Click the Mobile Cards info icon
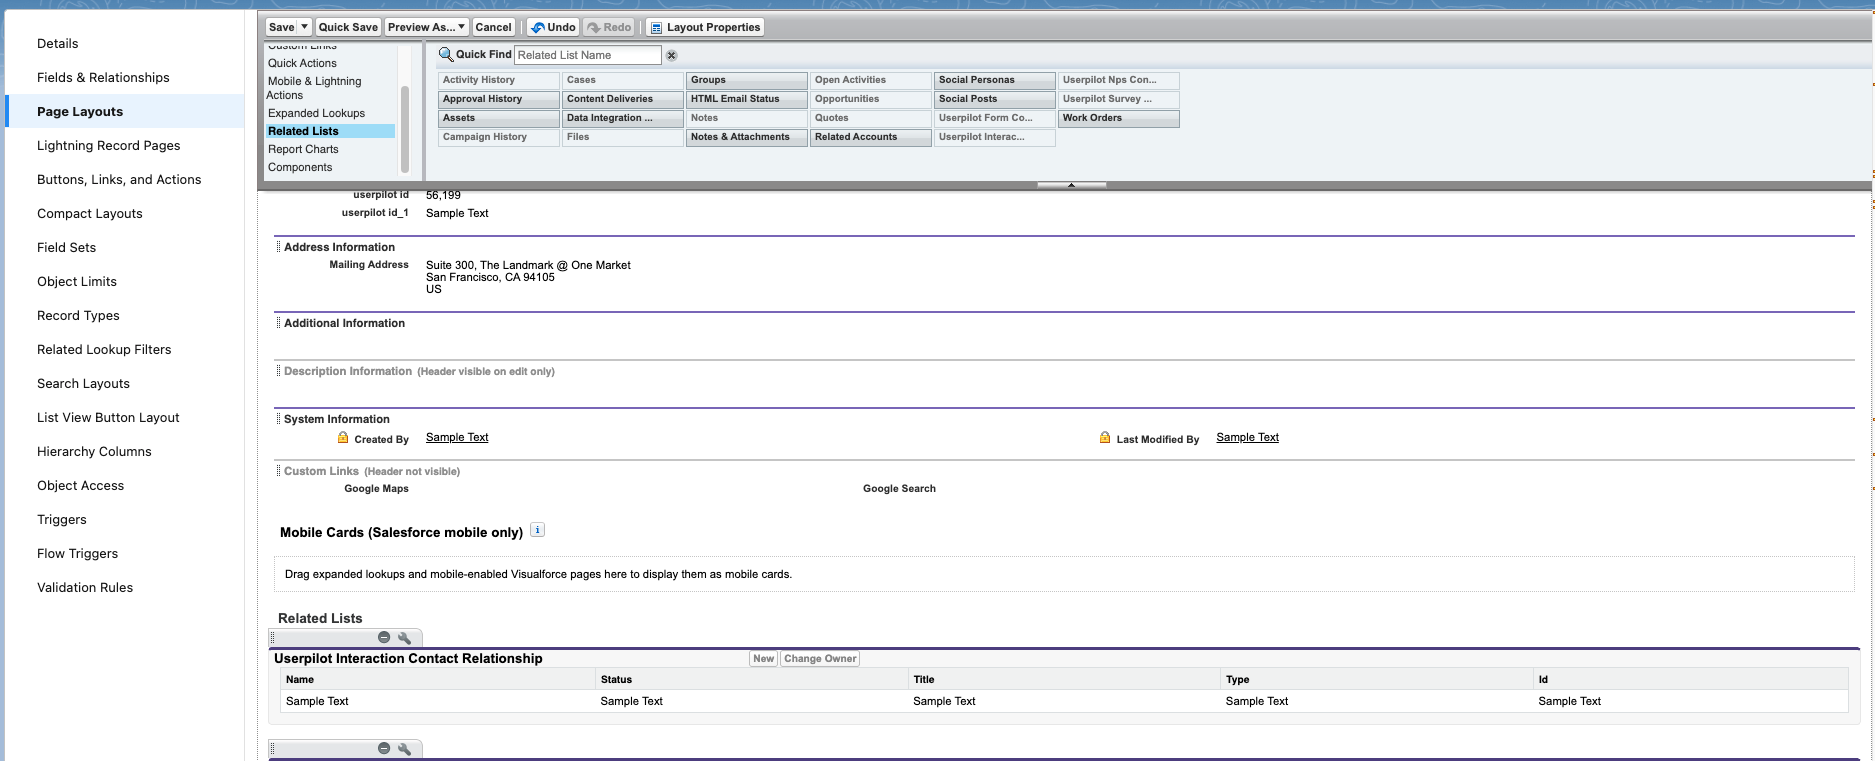Screen dimensions: 1875x761 coord(537,530)
